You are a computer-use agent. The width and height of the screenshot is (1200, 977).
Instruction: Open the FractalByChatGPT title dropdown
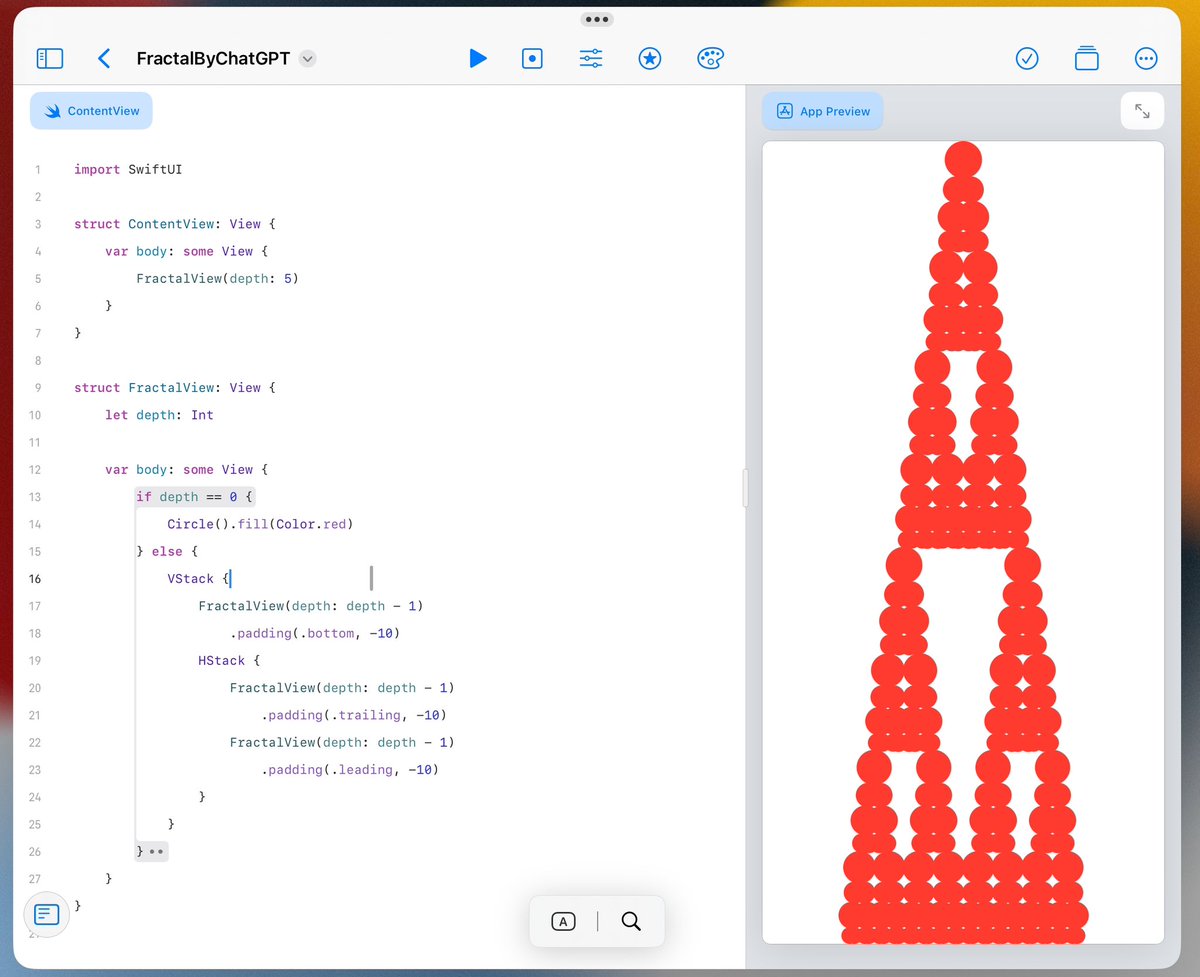(308, 59)
